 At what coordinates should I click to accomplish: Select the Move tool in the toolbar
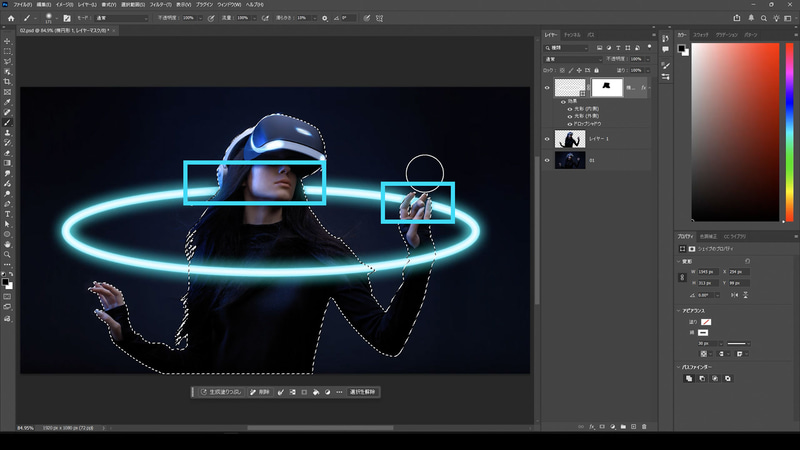(7, 41)
